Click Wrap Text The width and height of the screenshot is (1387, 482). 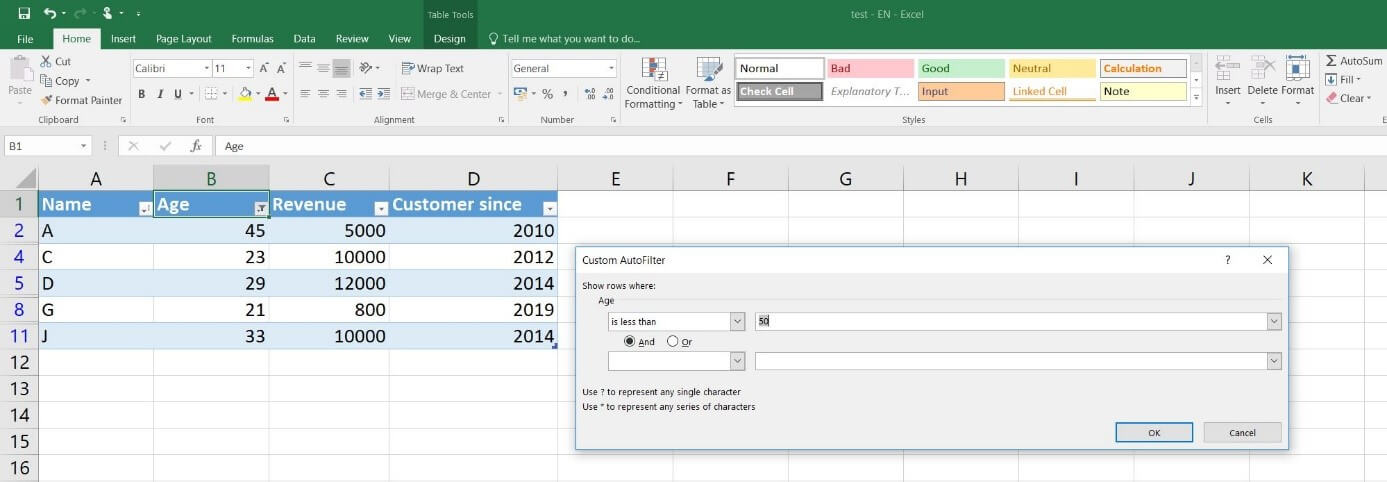tap(433, 68)
